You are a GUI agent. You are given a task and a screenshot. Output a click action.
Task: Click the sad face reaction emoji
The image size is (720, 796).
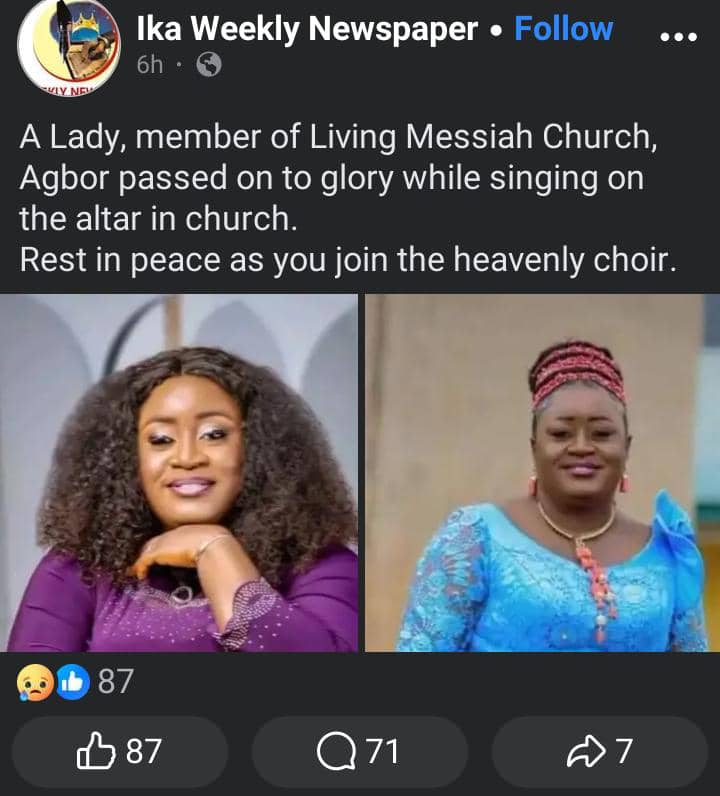[x=33, y=683]
